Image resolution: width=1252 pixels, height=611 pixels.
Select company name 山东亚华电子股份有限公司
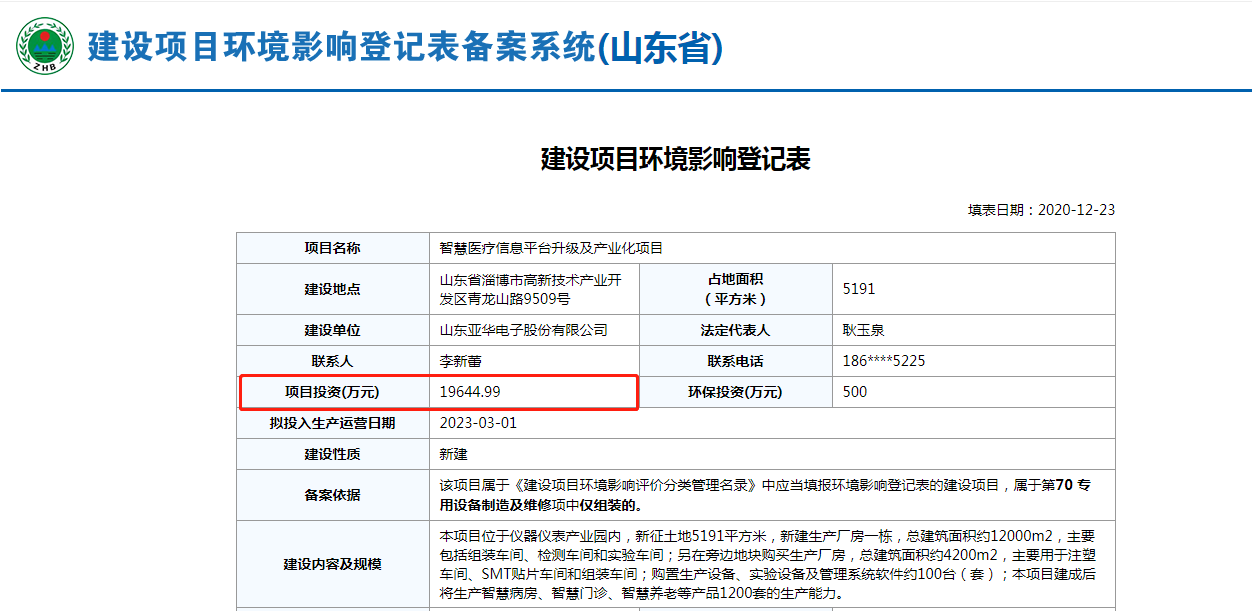click(x=523, y=330)
